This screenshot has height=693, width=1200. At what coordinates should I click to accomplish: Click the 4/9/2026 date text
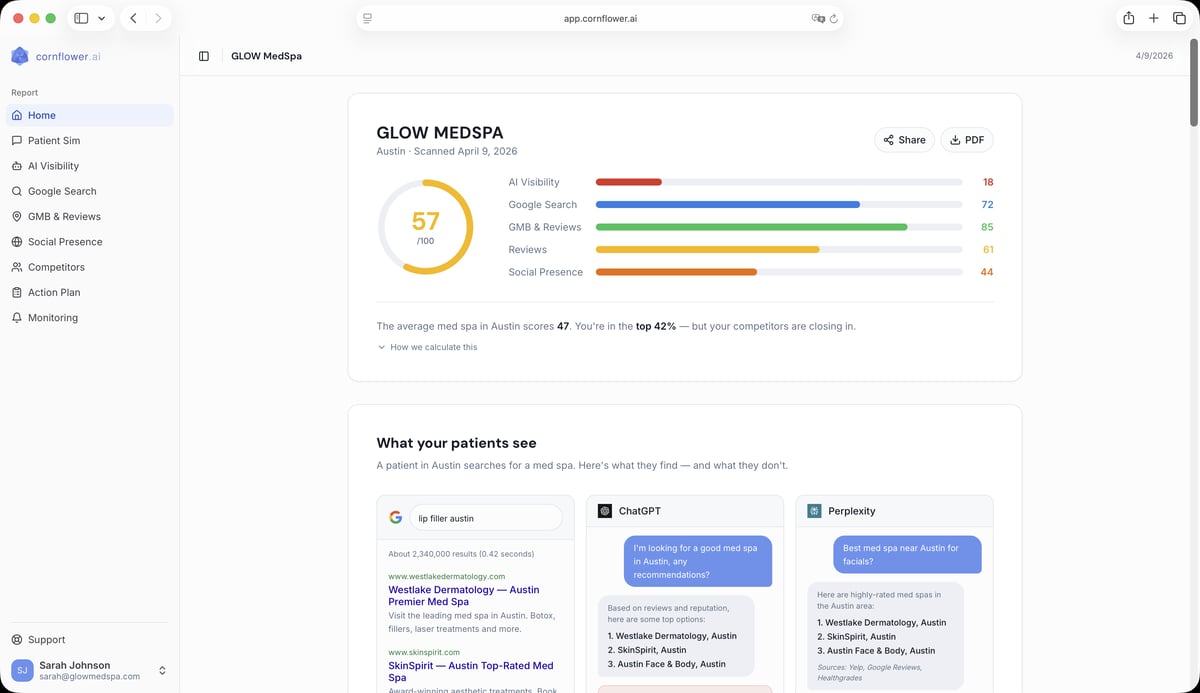(1154, 56)
